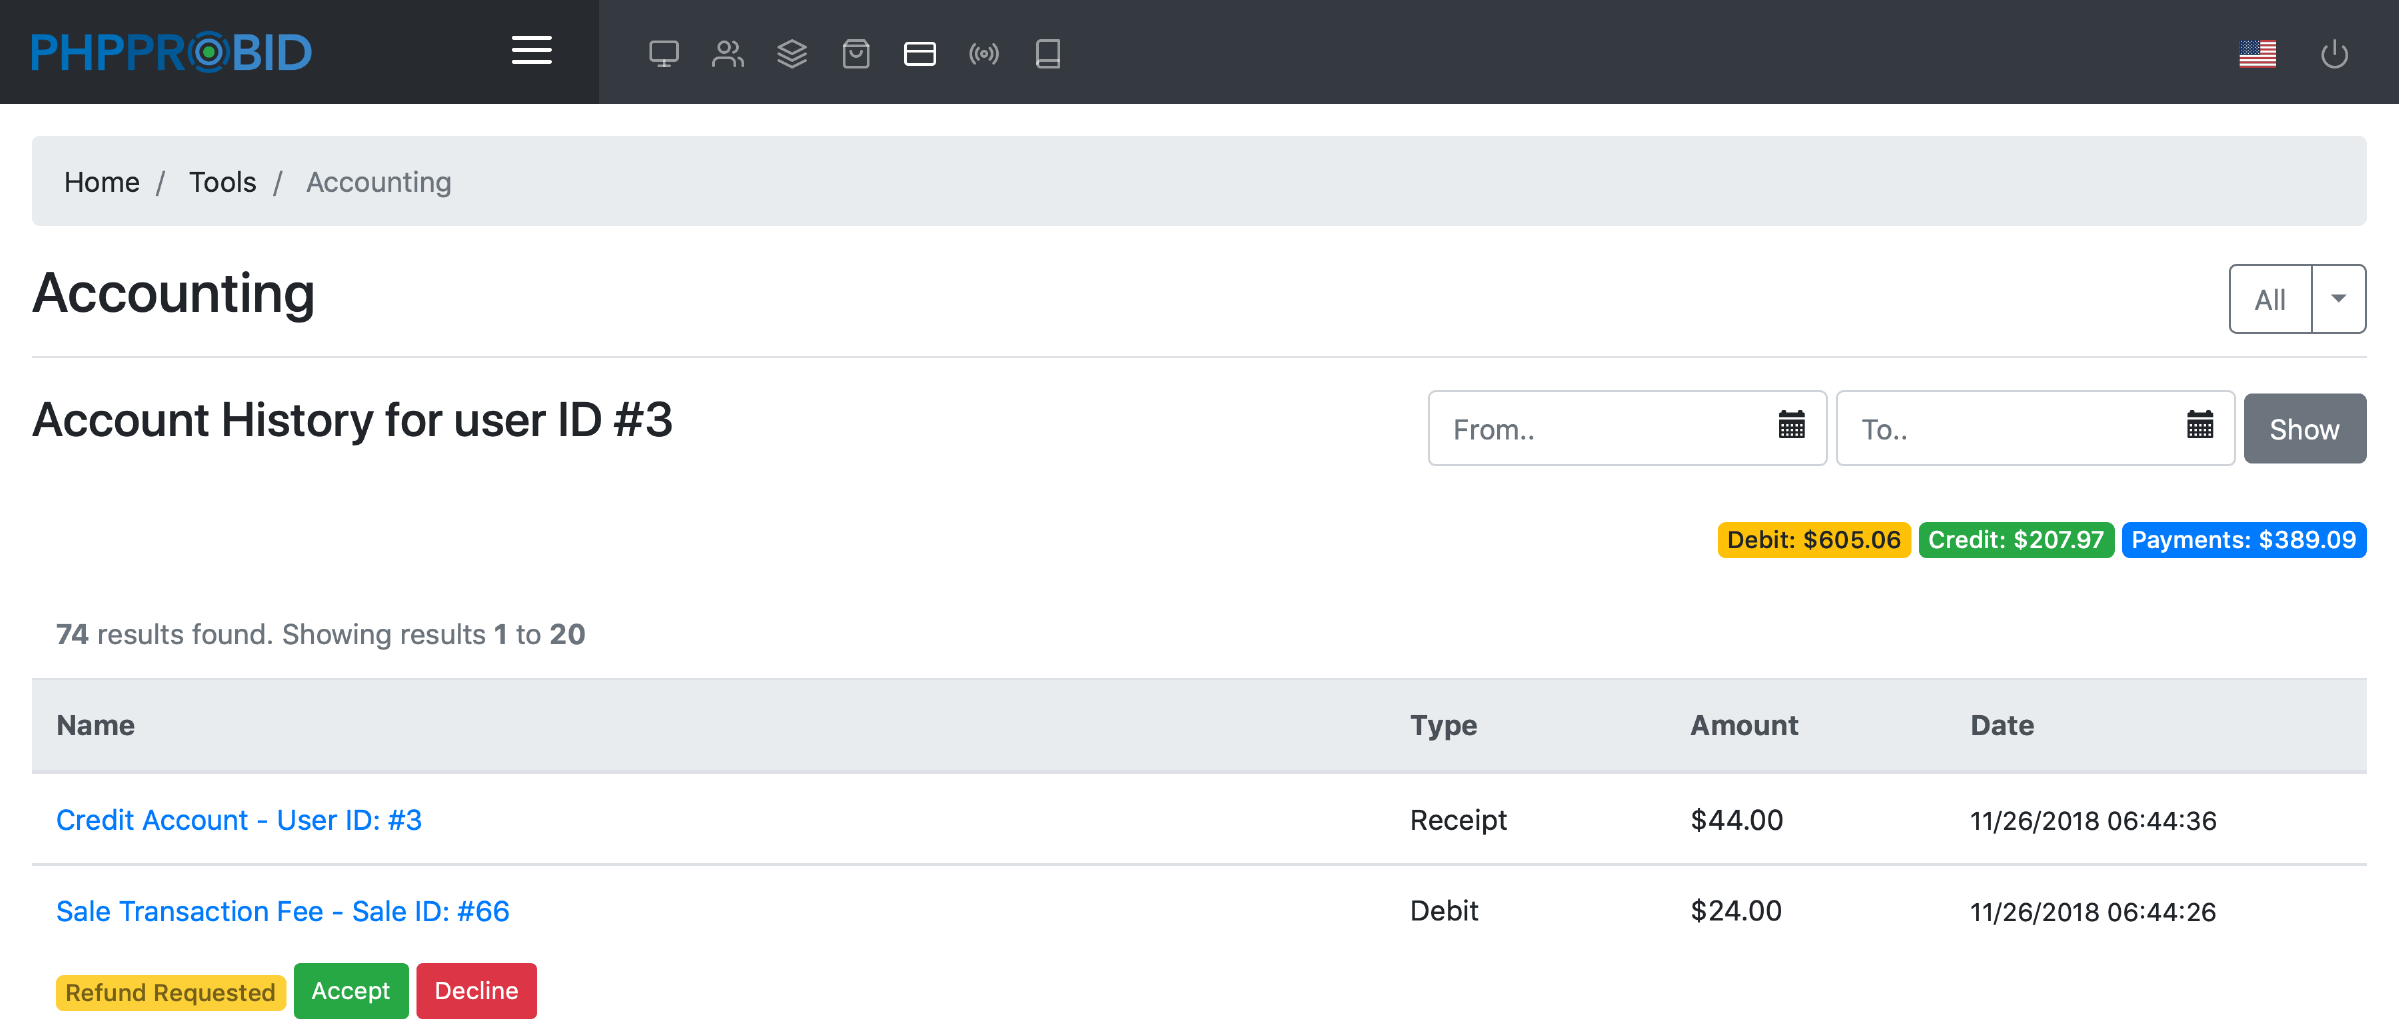Click the power logout icon
The width and height of the screenshot is (2401, 1031).
[2334, 54]
